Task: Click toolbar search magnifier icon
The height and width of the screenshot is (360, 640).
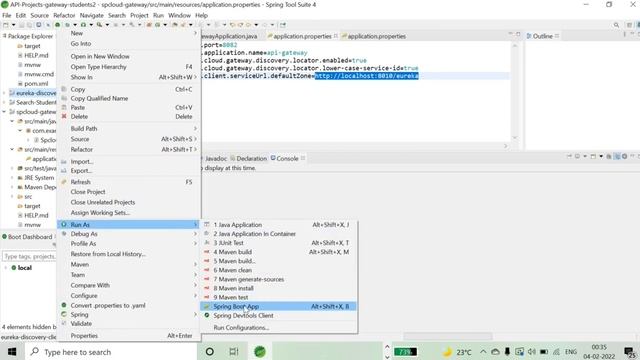Action: (616, 25)
